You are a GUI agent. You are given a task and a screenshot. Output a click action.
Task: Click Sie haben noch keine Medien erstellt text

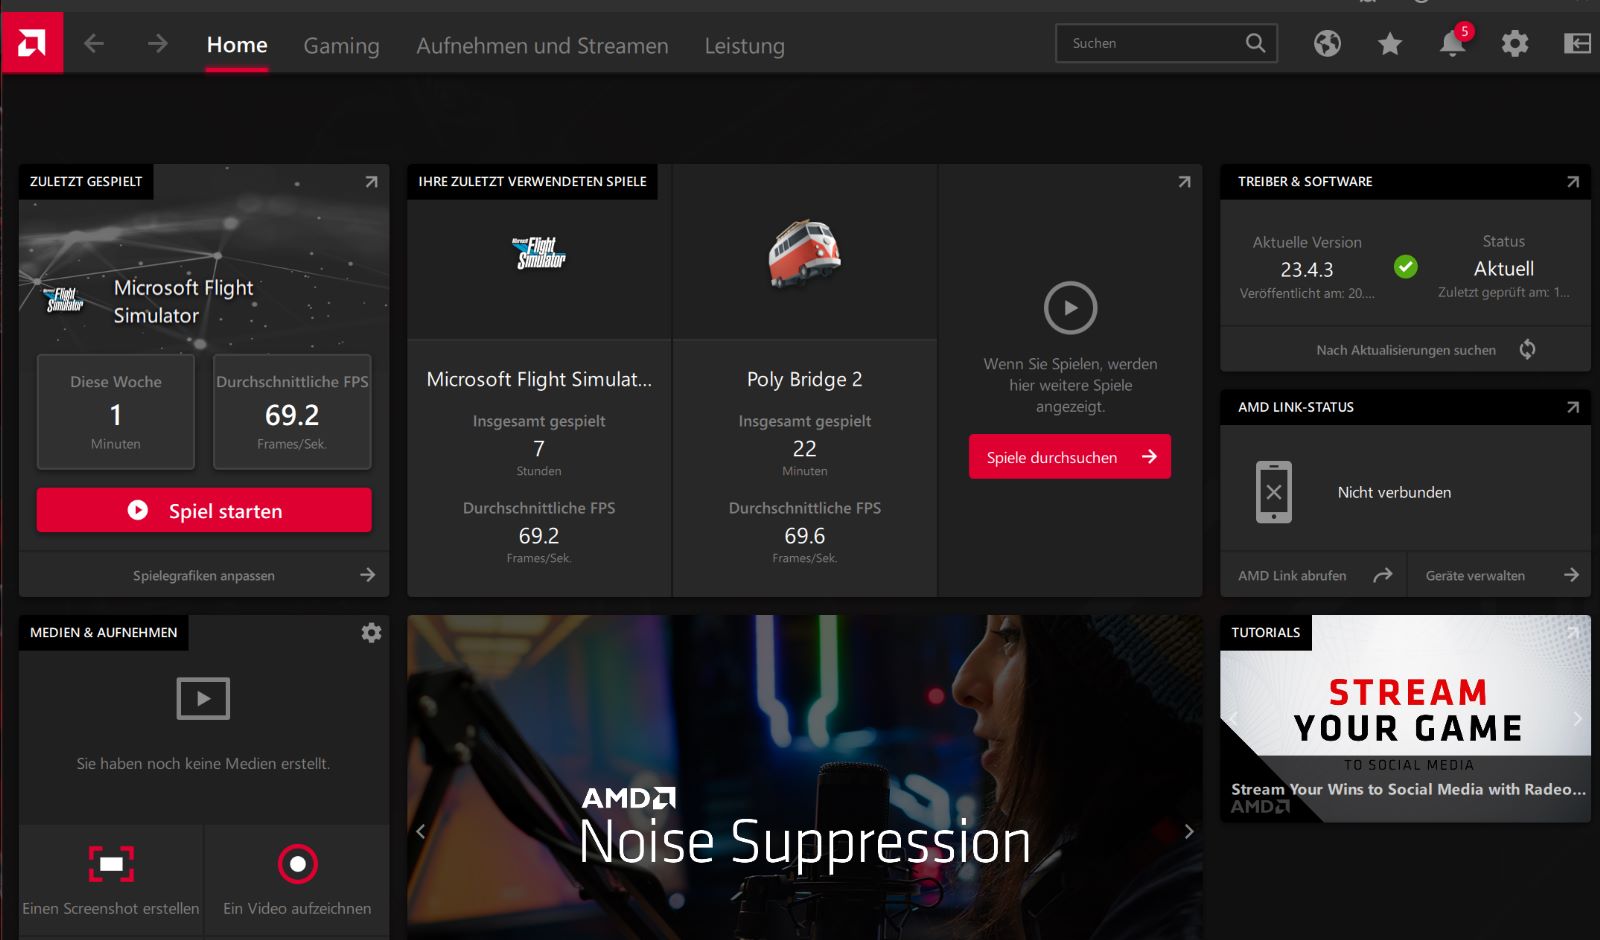pos(203,763)
